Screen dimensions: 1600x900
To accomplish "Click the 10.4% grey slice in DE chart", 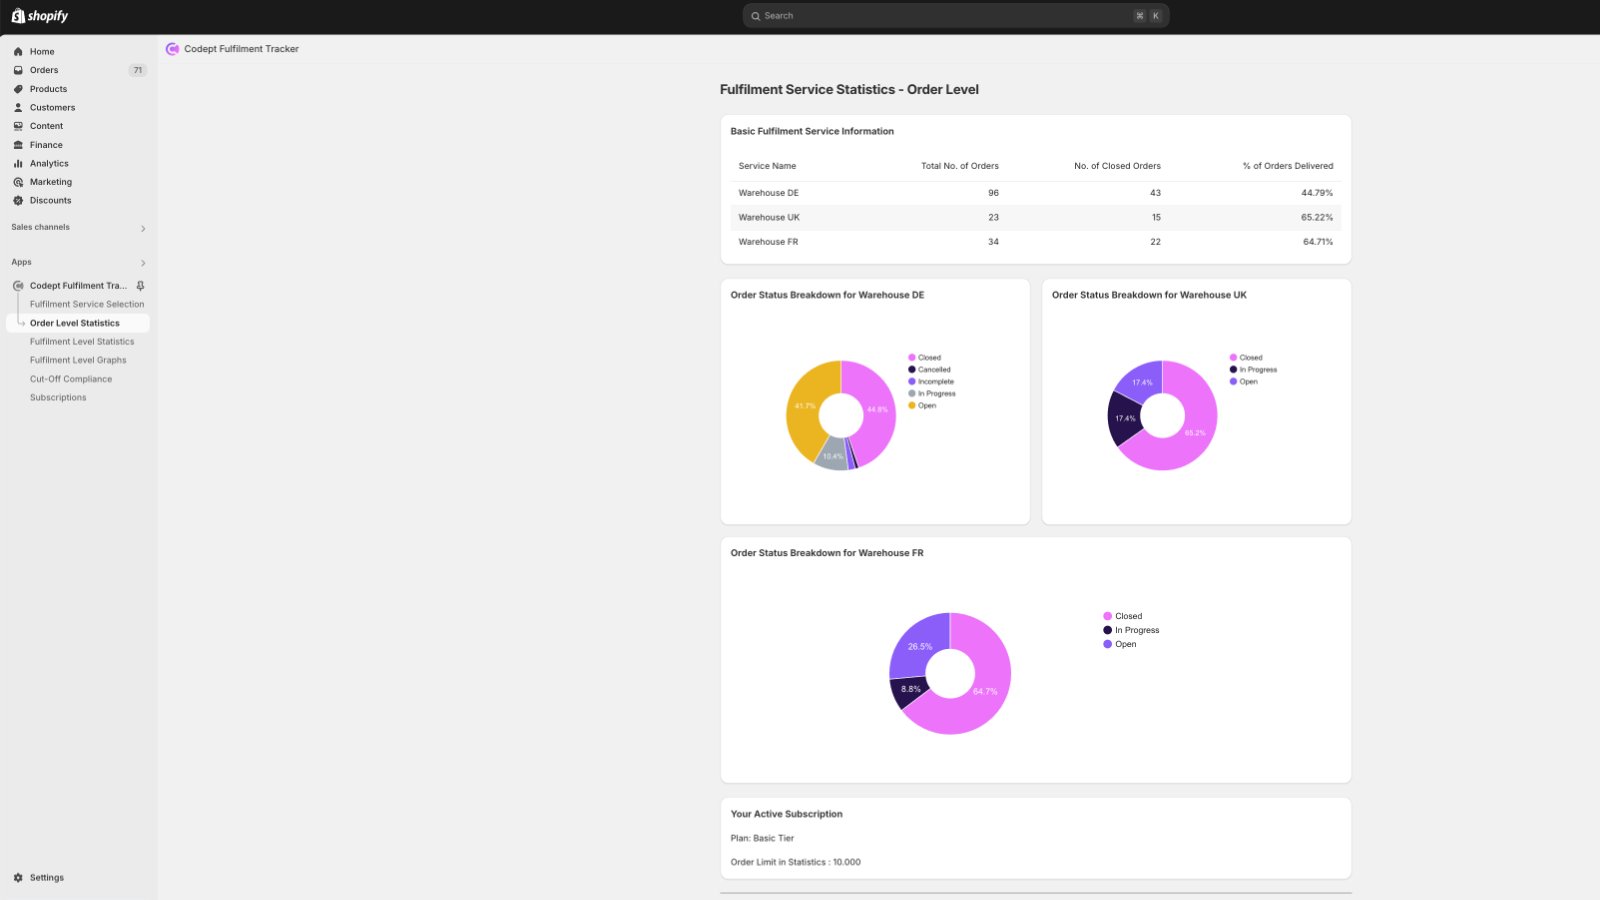I will point(832,456).
